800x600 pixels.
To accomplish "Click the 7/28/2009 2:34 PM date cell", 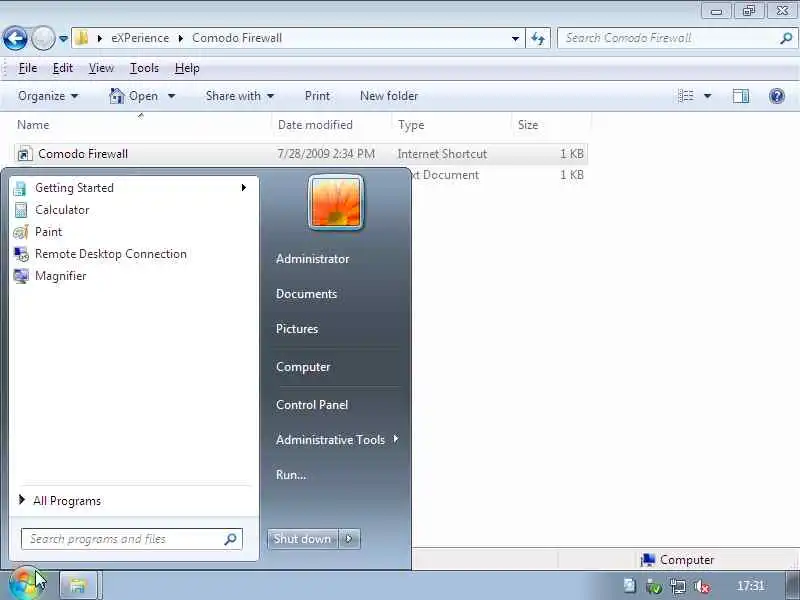I will click(x=326, y=154).
